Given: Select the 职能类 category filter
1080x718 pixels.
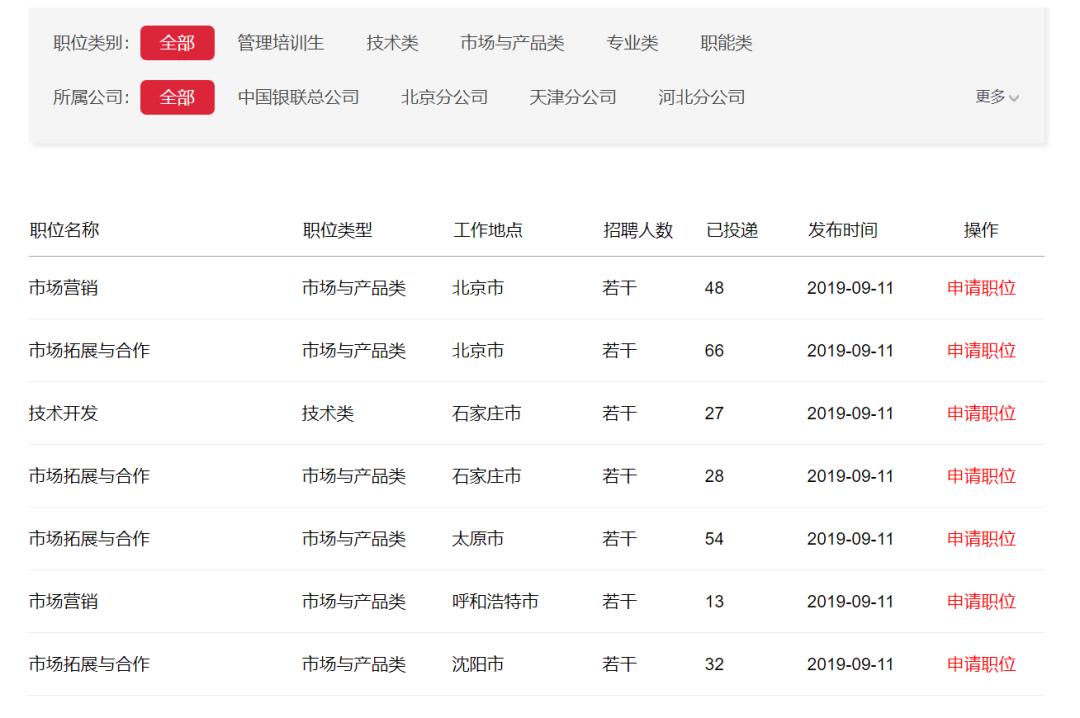Looking at the screenshot, I should point(722,44).
